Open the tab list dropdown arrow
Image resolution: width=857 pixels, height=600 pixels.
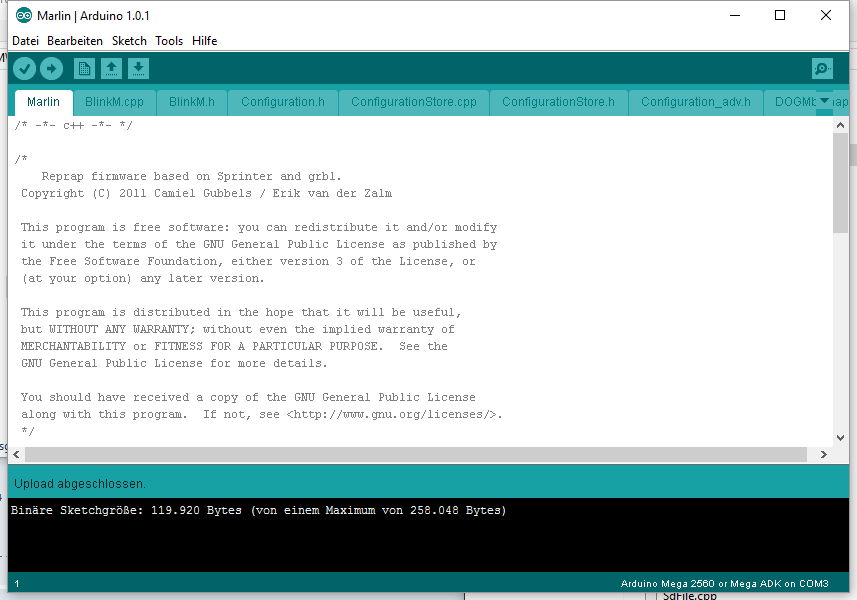pos(824,101)
